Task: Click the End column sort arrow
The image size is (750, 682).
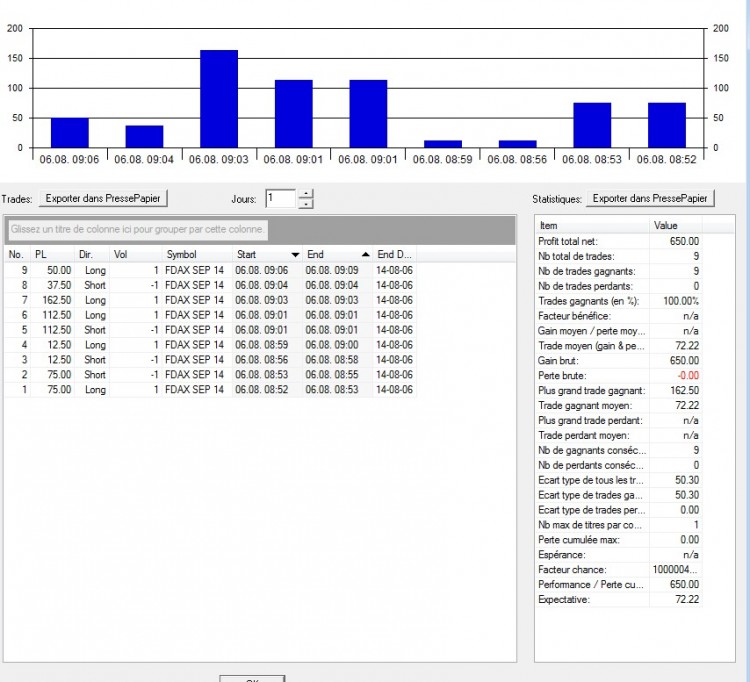Action: point(366,255)
